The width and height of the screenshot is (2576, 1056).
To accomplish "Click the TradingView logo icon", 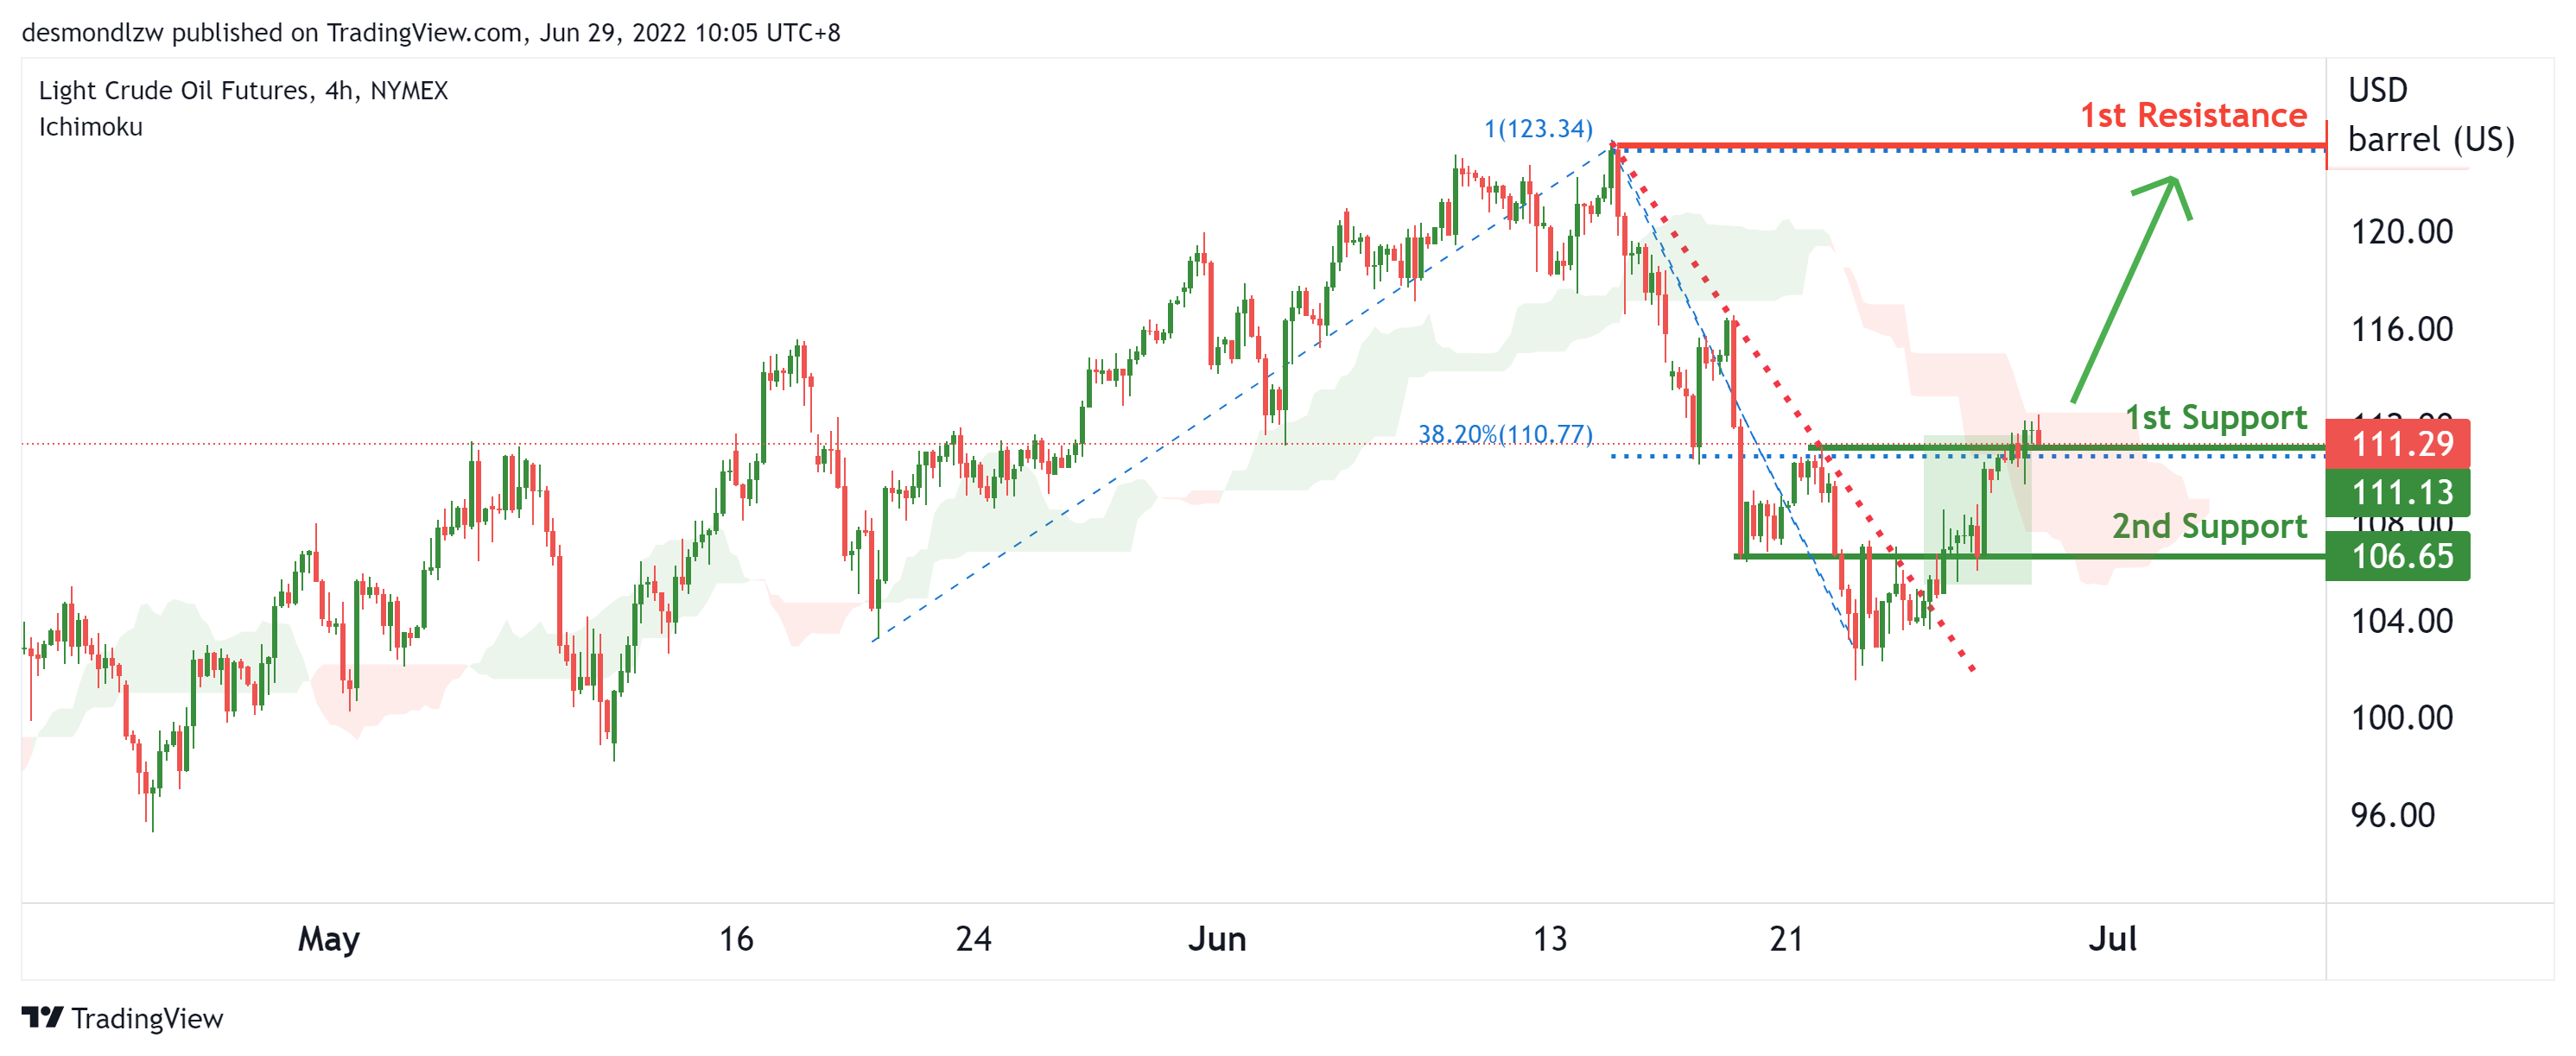I will click(x=42, y=1017).
